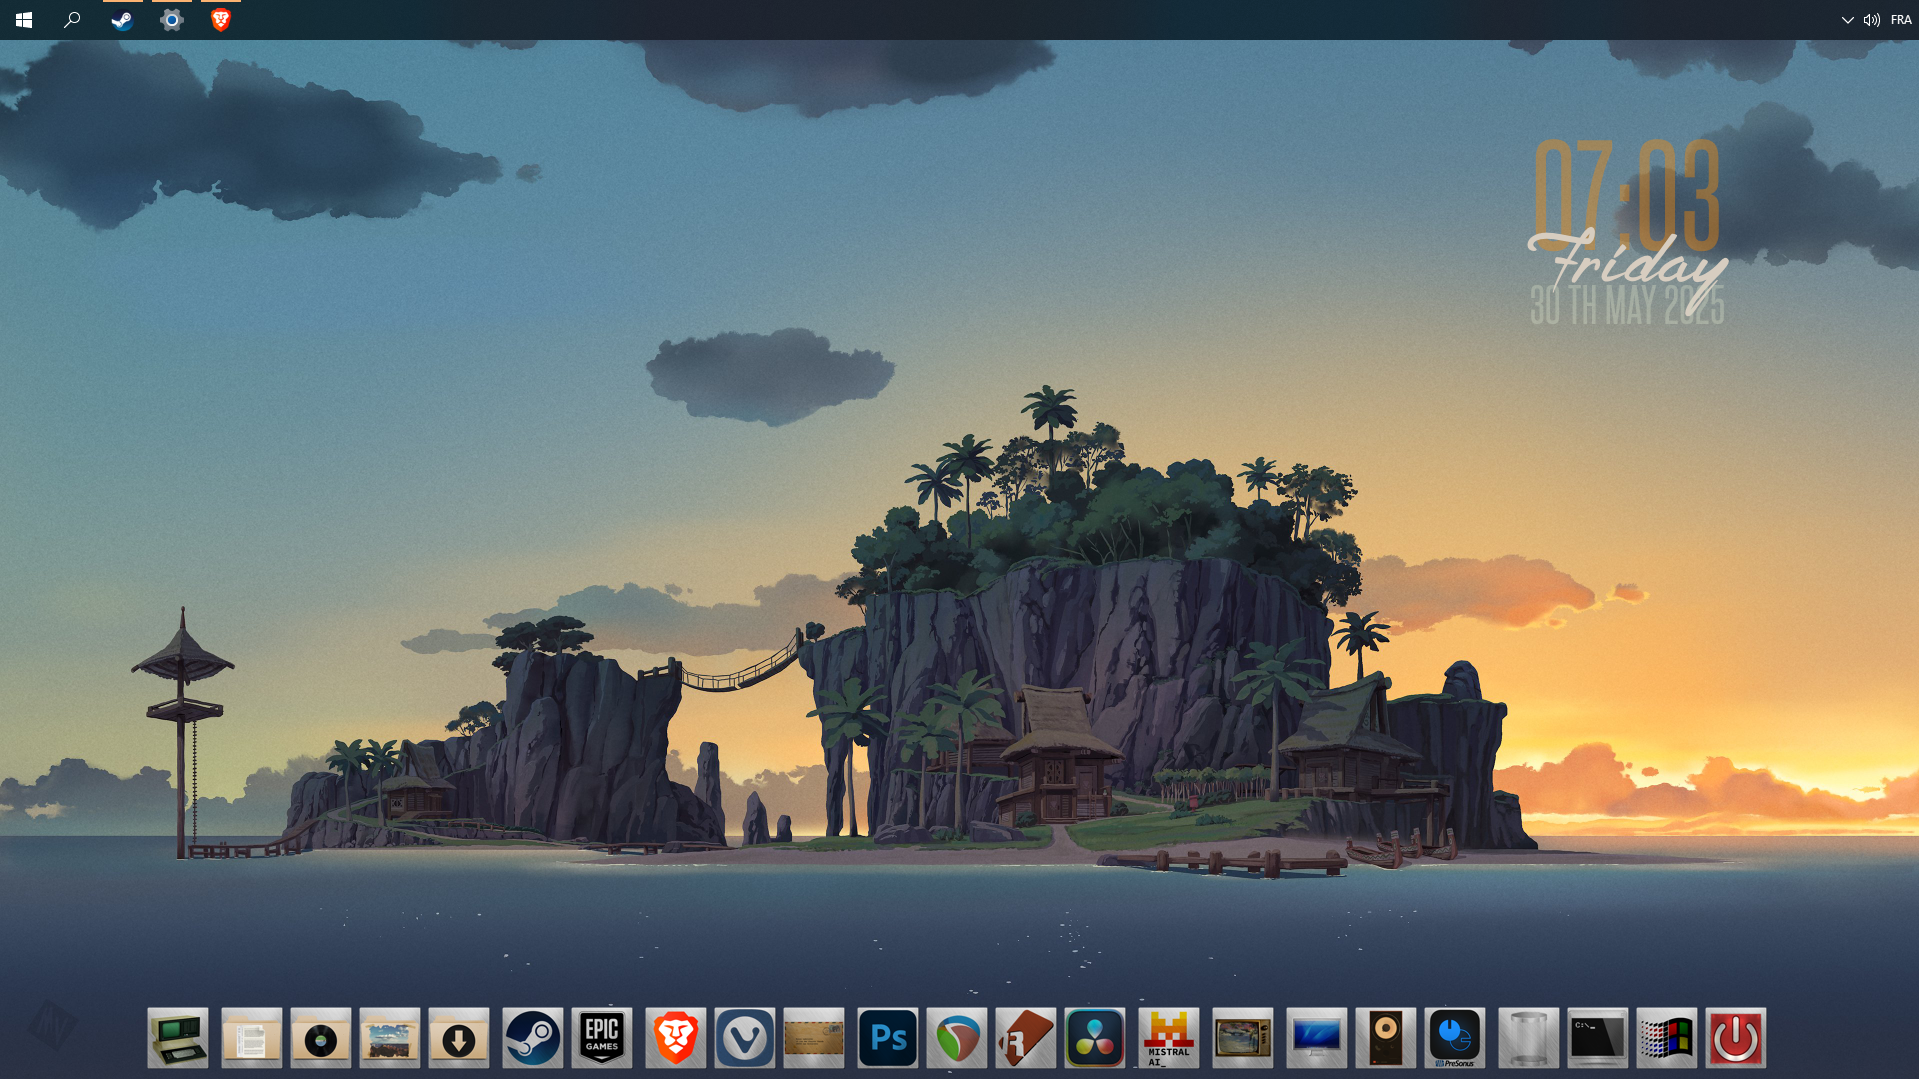Image resolution: width=1920 pixels, height=1080 pixels.
Task: Click the retro Windows logo dock icon
Action: click(x=1667, y=1038)
